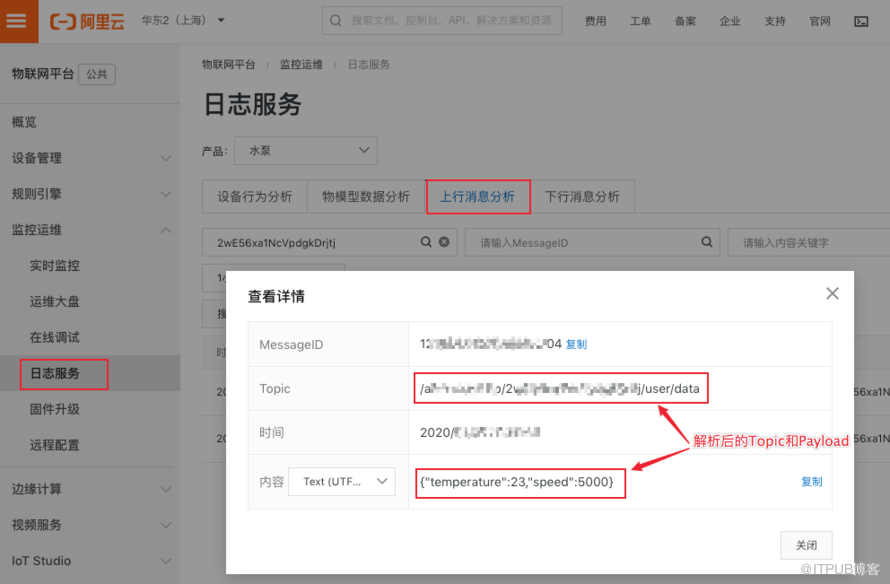Open the 水泵 product dropdown
890x584 pixels.
point(305,150)
